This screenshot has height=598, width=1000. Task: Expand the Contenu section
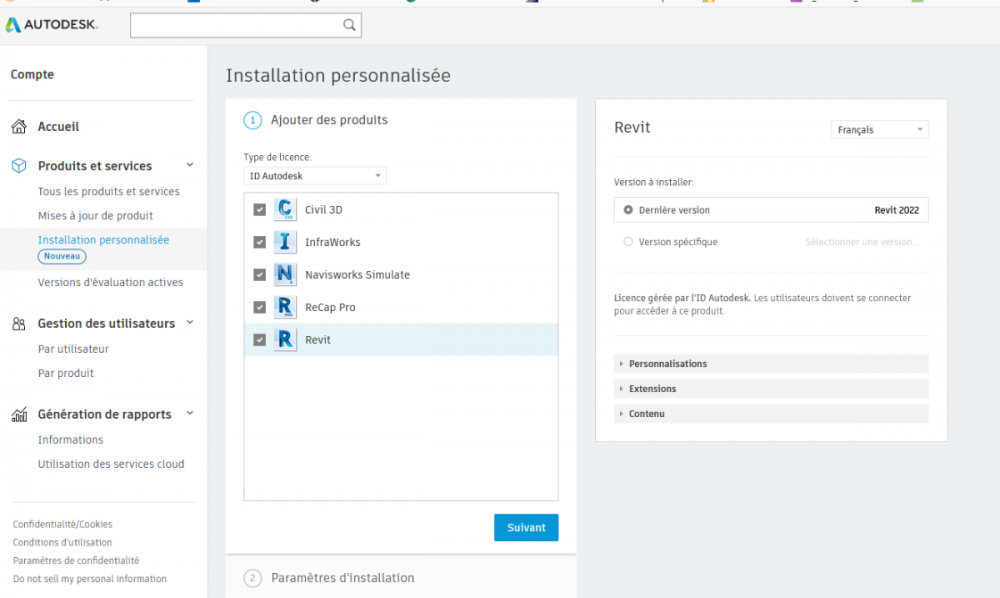[771, 413]
